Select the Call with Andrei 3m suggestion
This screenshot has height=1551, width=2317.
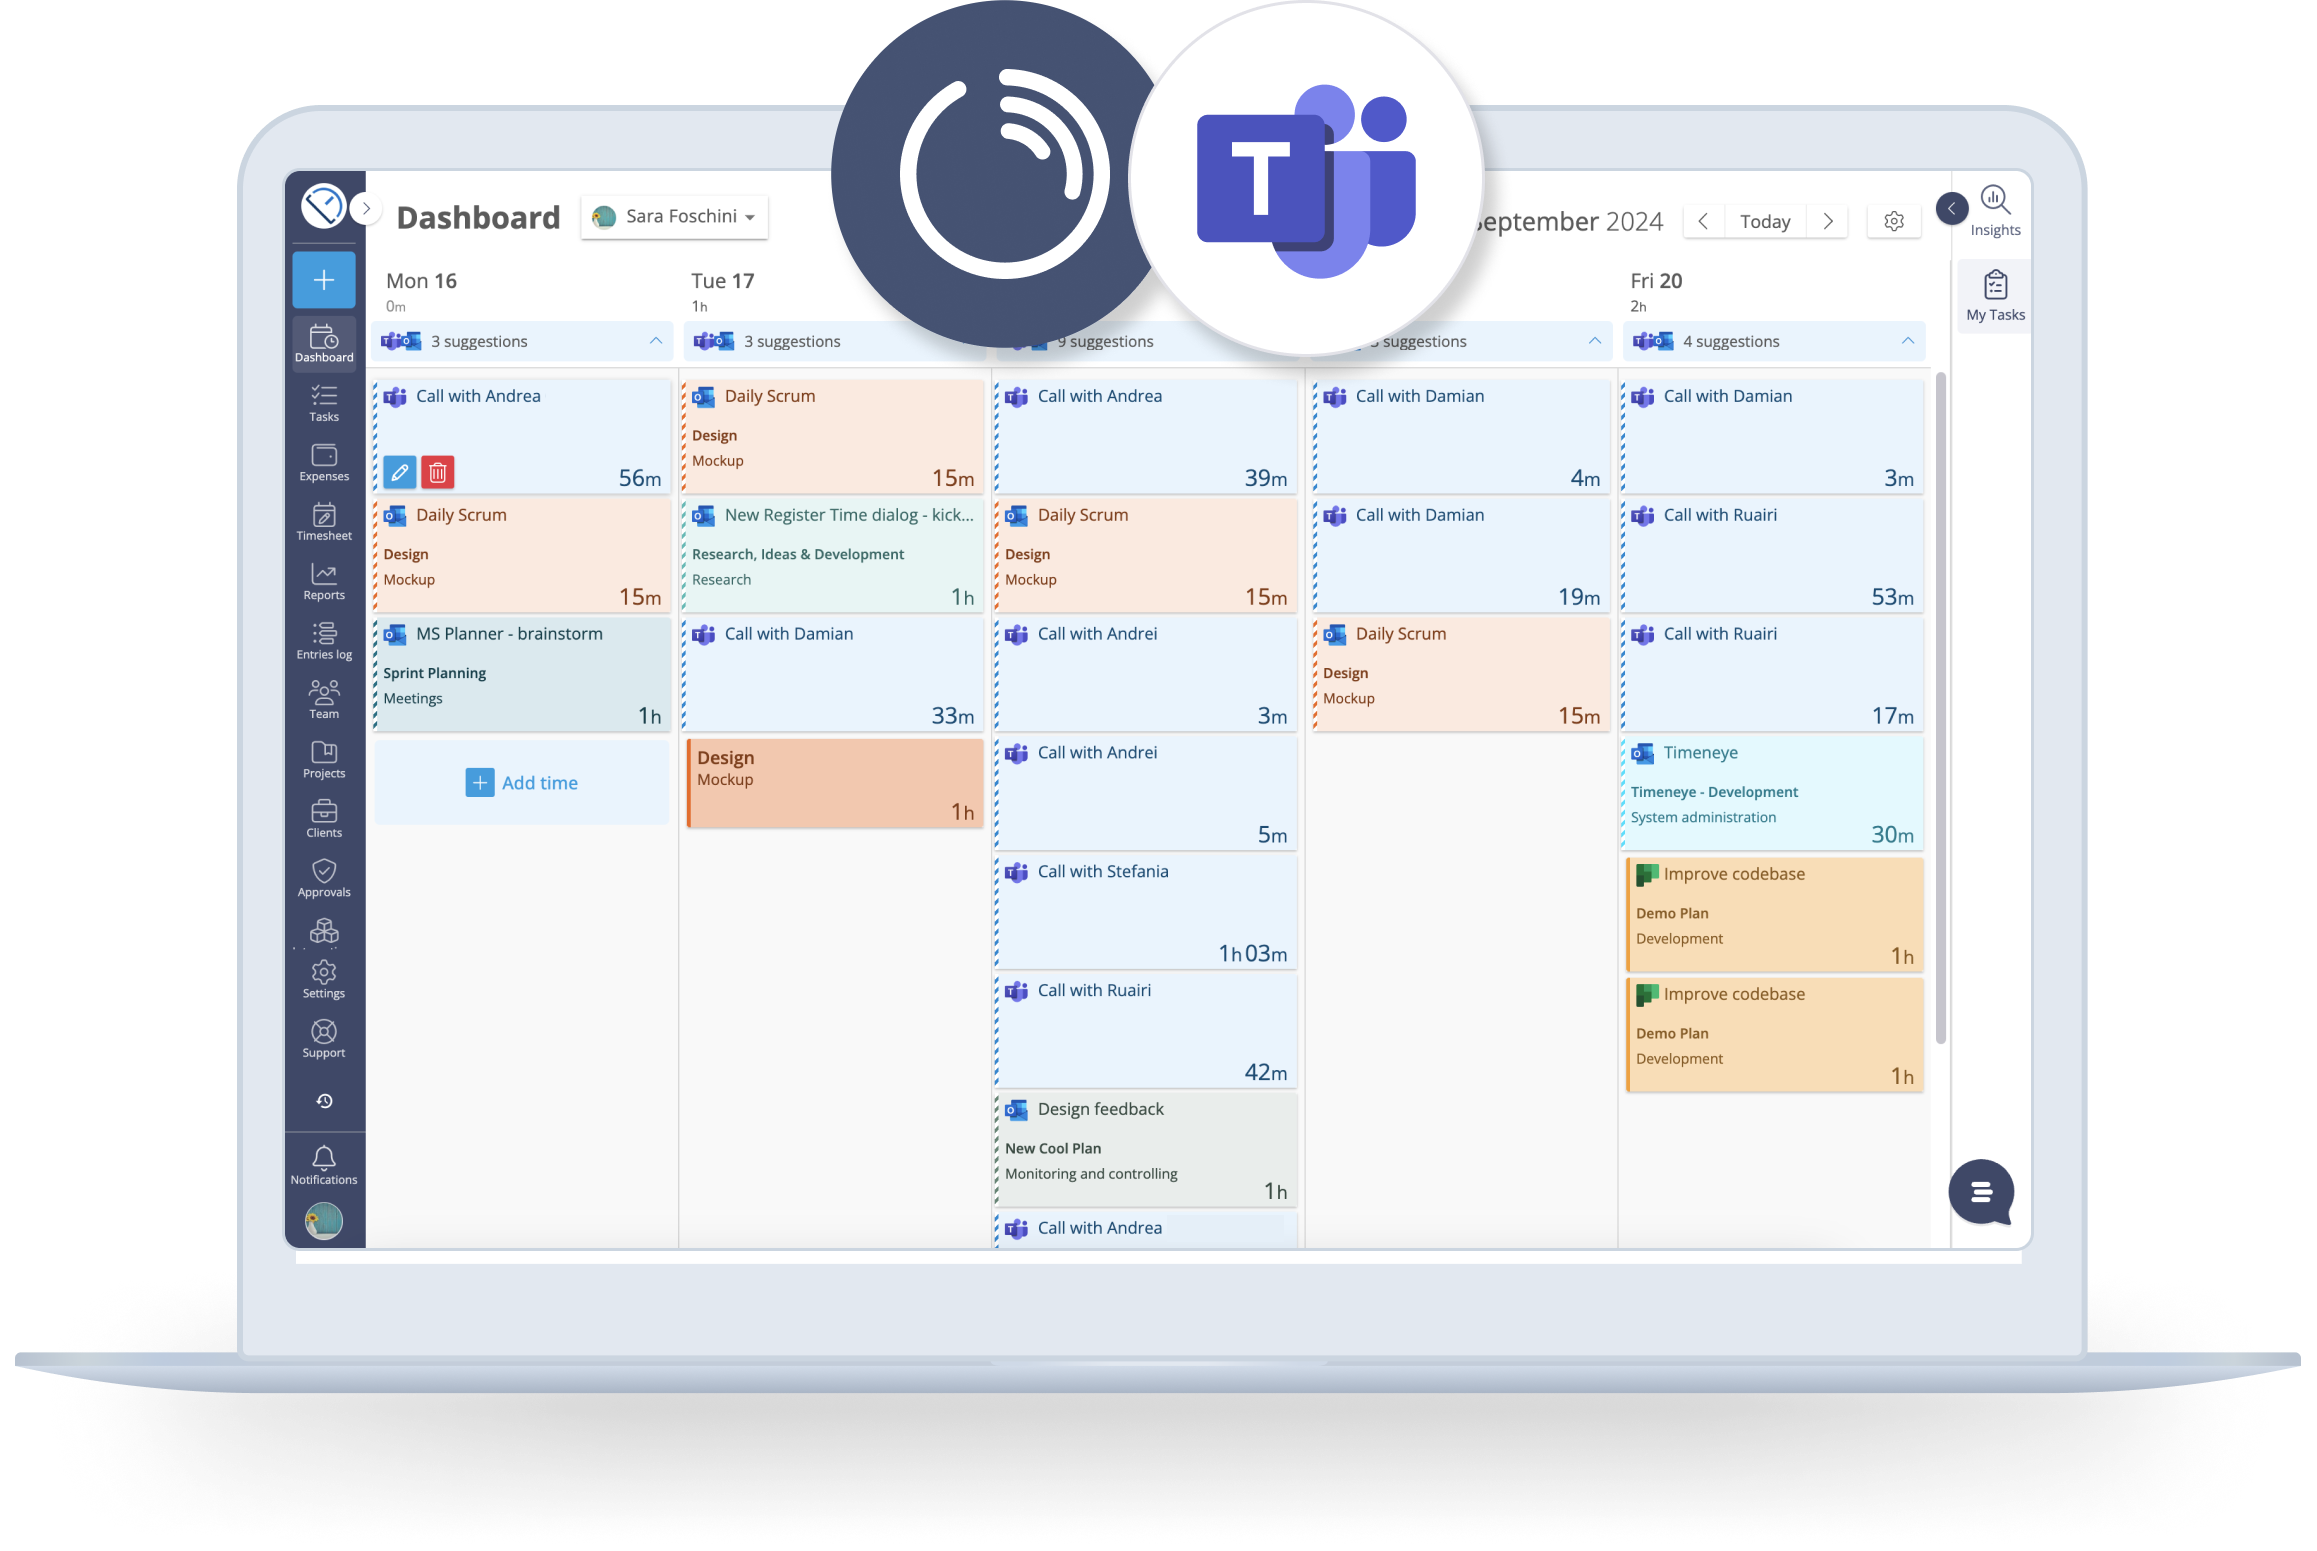(1146, 674)
